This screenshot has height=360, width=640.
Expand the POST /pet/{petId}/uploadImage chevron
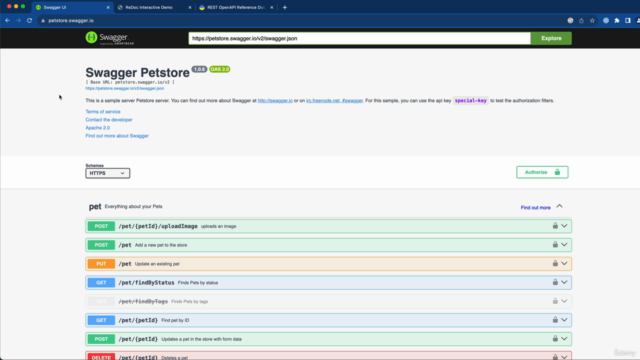point(564,226)
